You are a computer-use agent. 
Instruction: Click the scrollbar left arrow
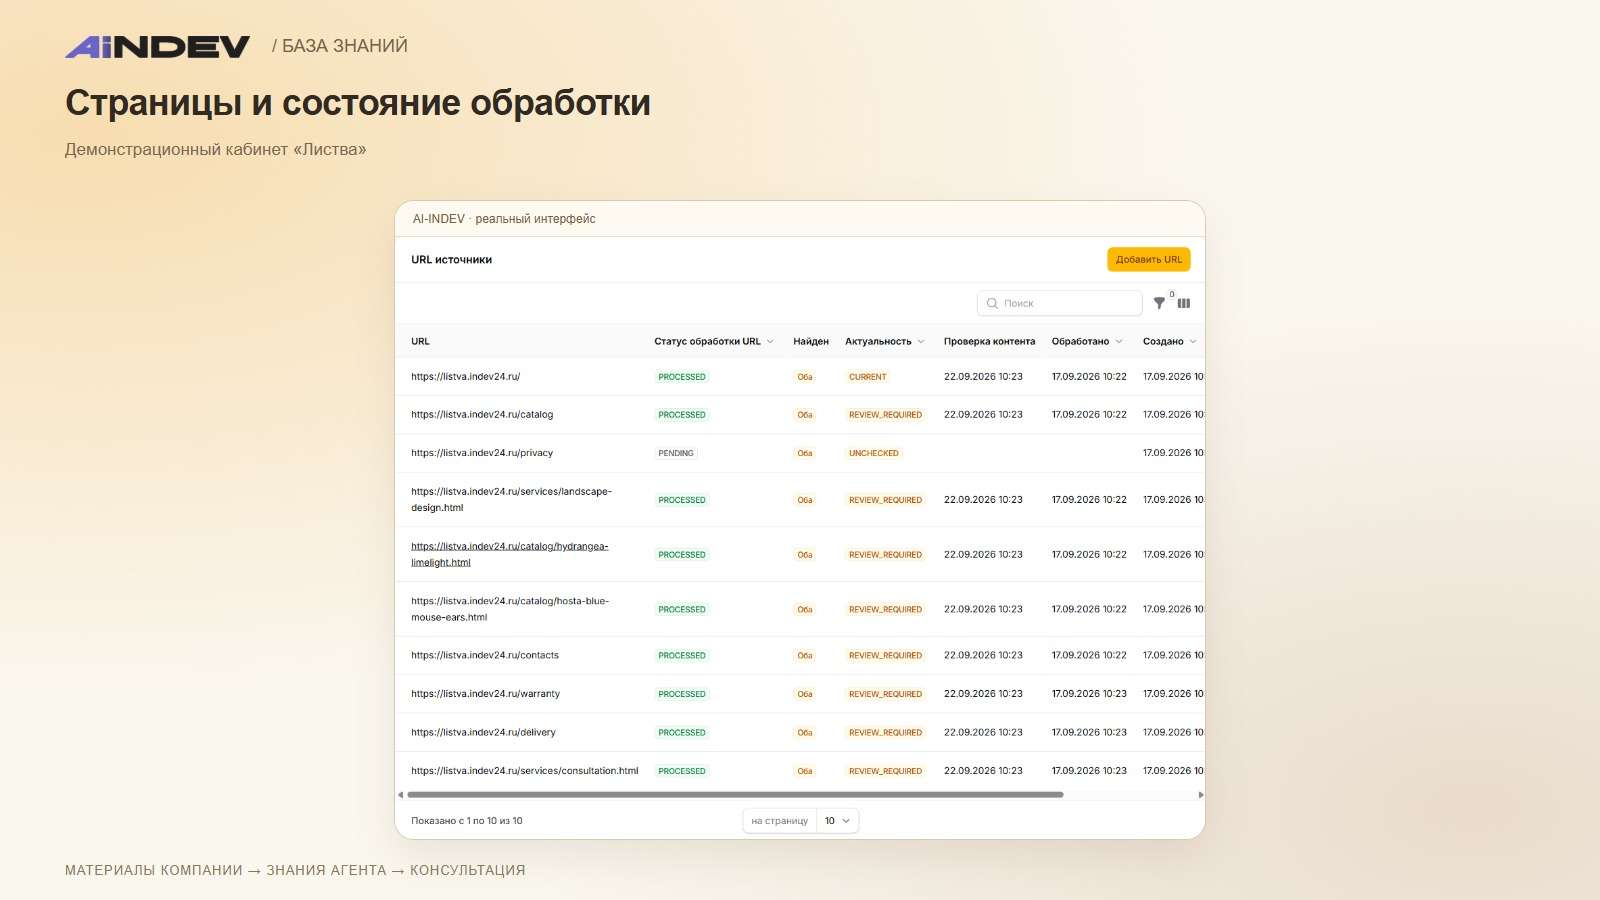400,795
